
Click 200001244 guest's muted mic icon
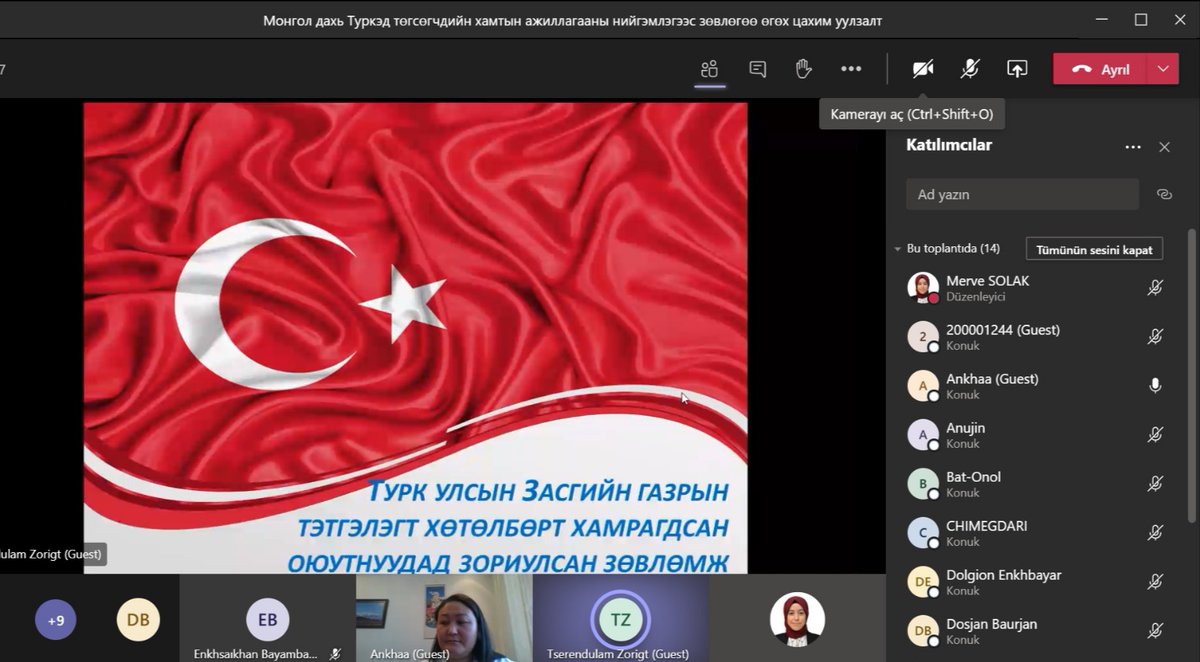(1155, 337)
